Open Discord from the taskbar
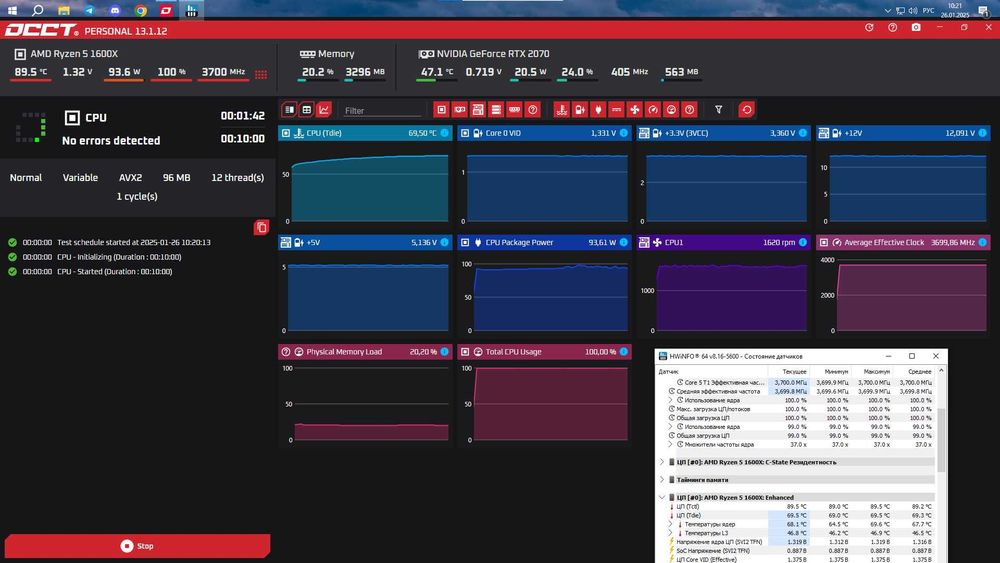 click(x=115, y=10)
